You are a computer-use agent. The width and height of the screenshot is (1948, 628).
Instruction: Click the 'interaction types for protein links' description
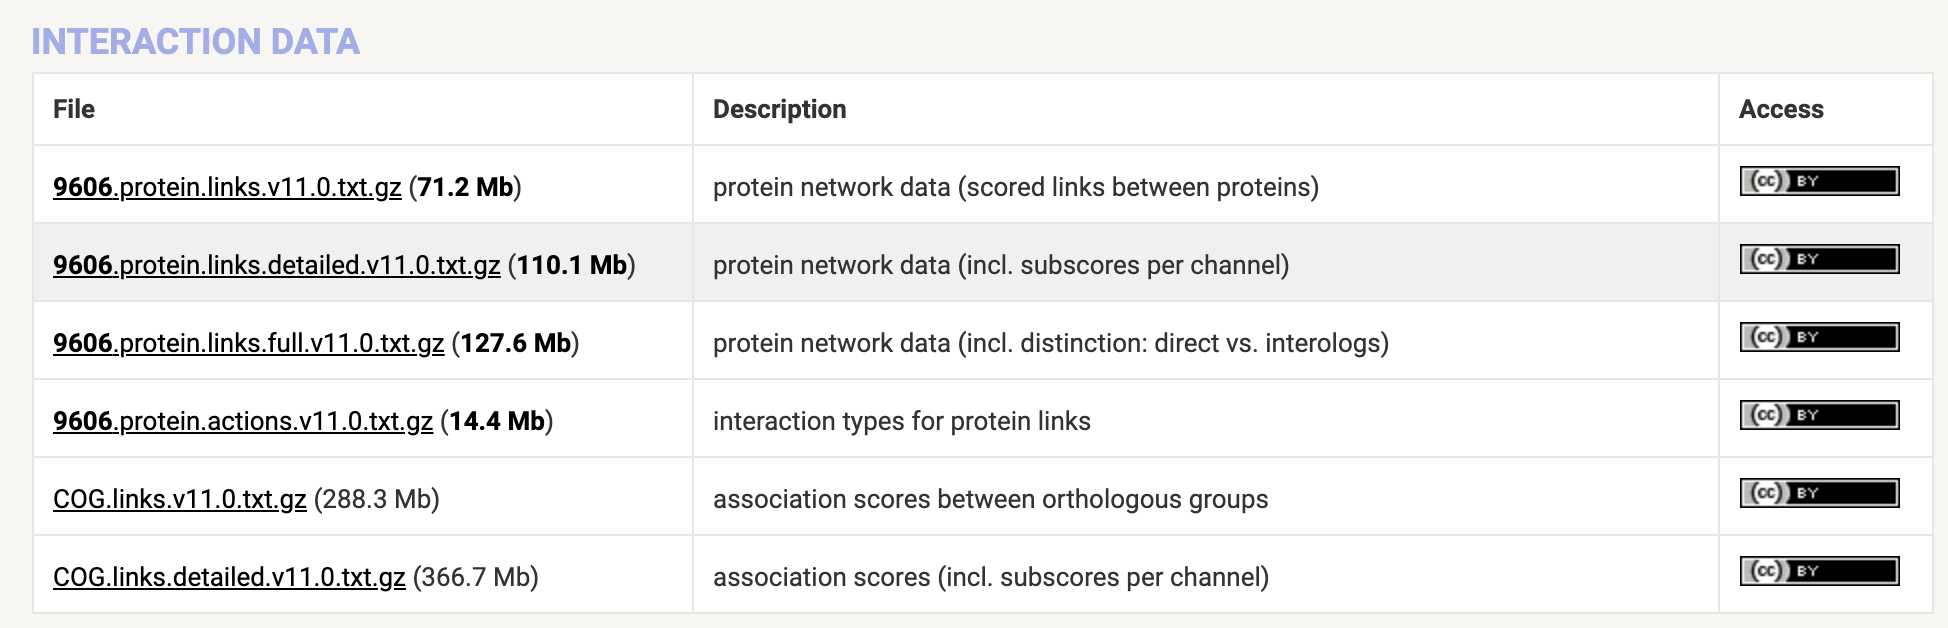[902, 421]
